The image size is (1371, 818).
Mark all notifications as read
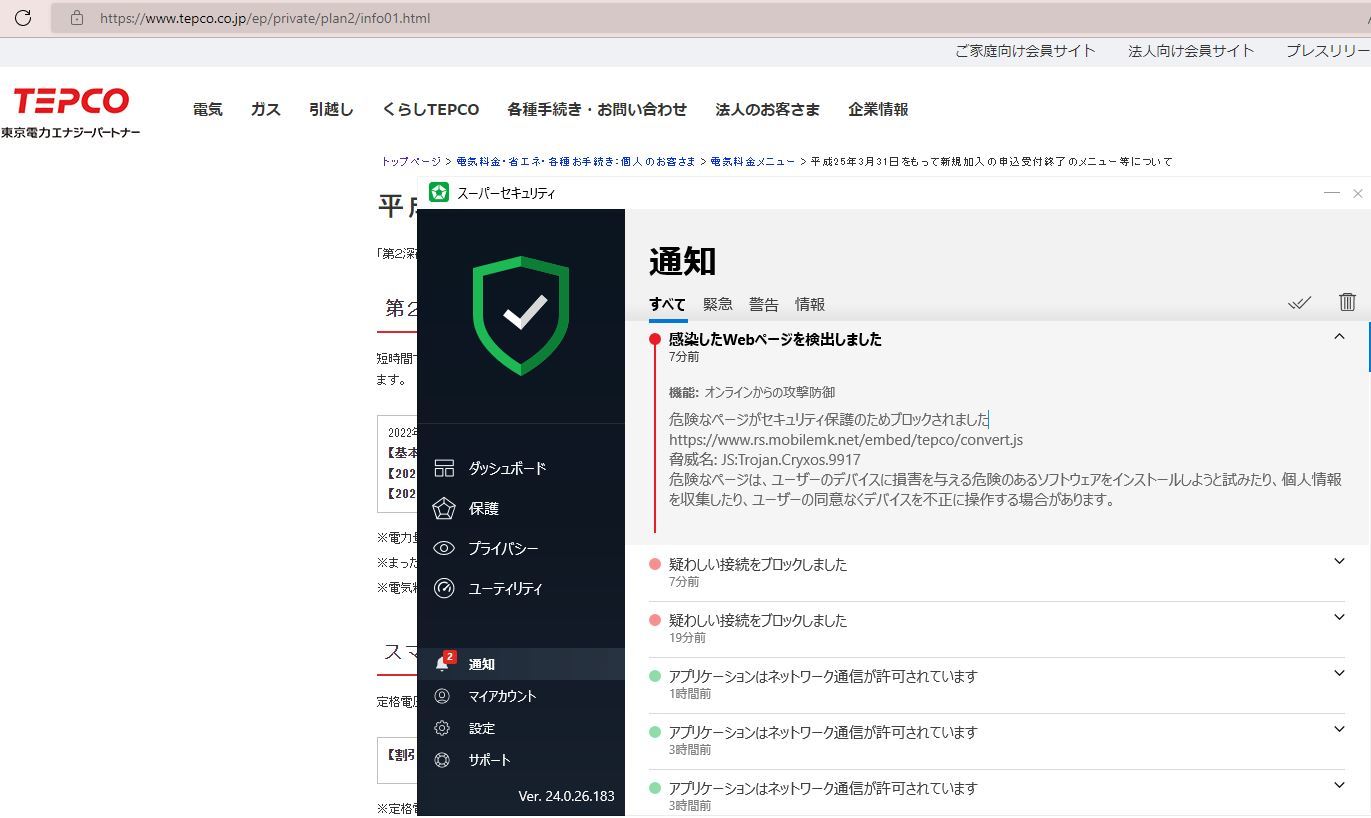pyautogui.click(x=1299, y=302)
